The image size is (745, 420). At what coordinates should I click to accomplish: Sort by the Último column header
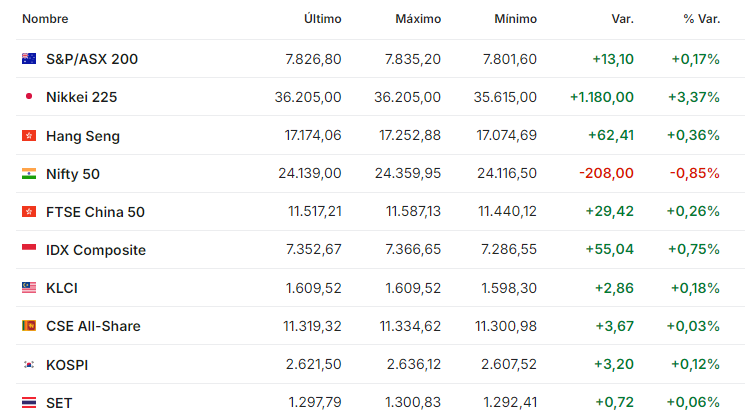point(323,19)
